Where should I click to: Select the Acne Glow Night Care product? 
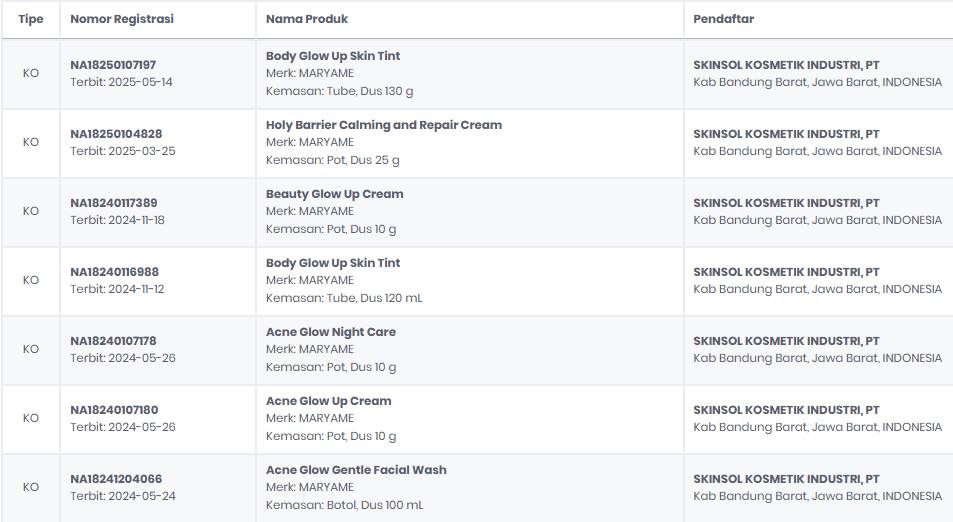click(330, 332)
